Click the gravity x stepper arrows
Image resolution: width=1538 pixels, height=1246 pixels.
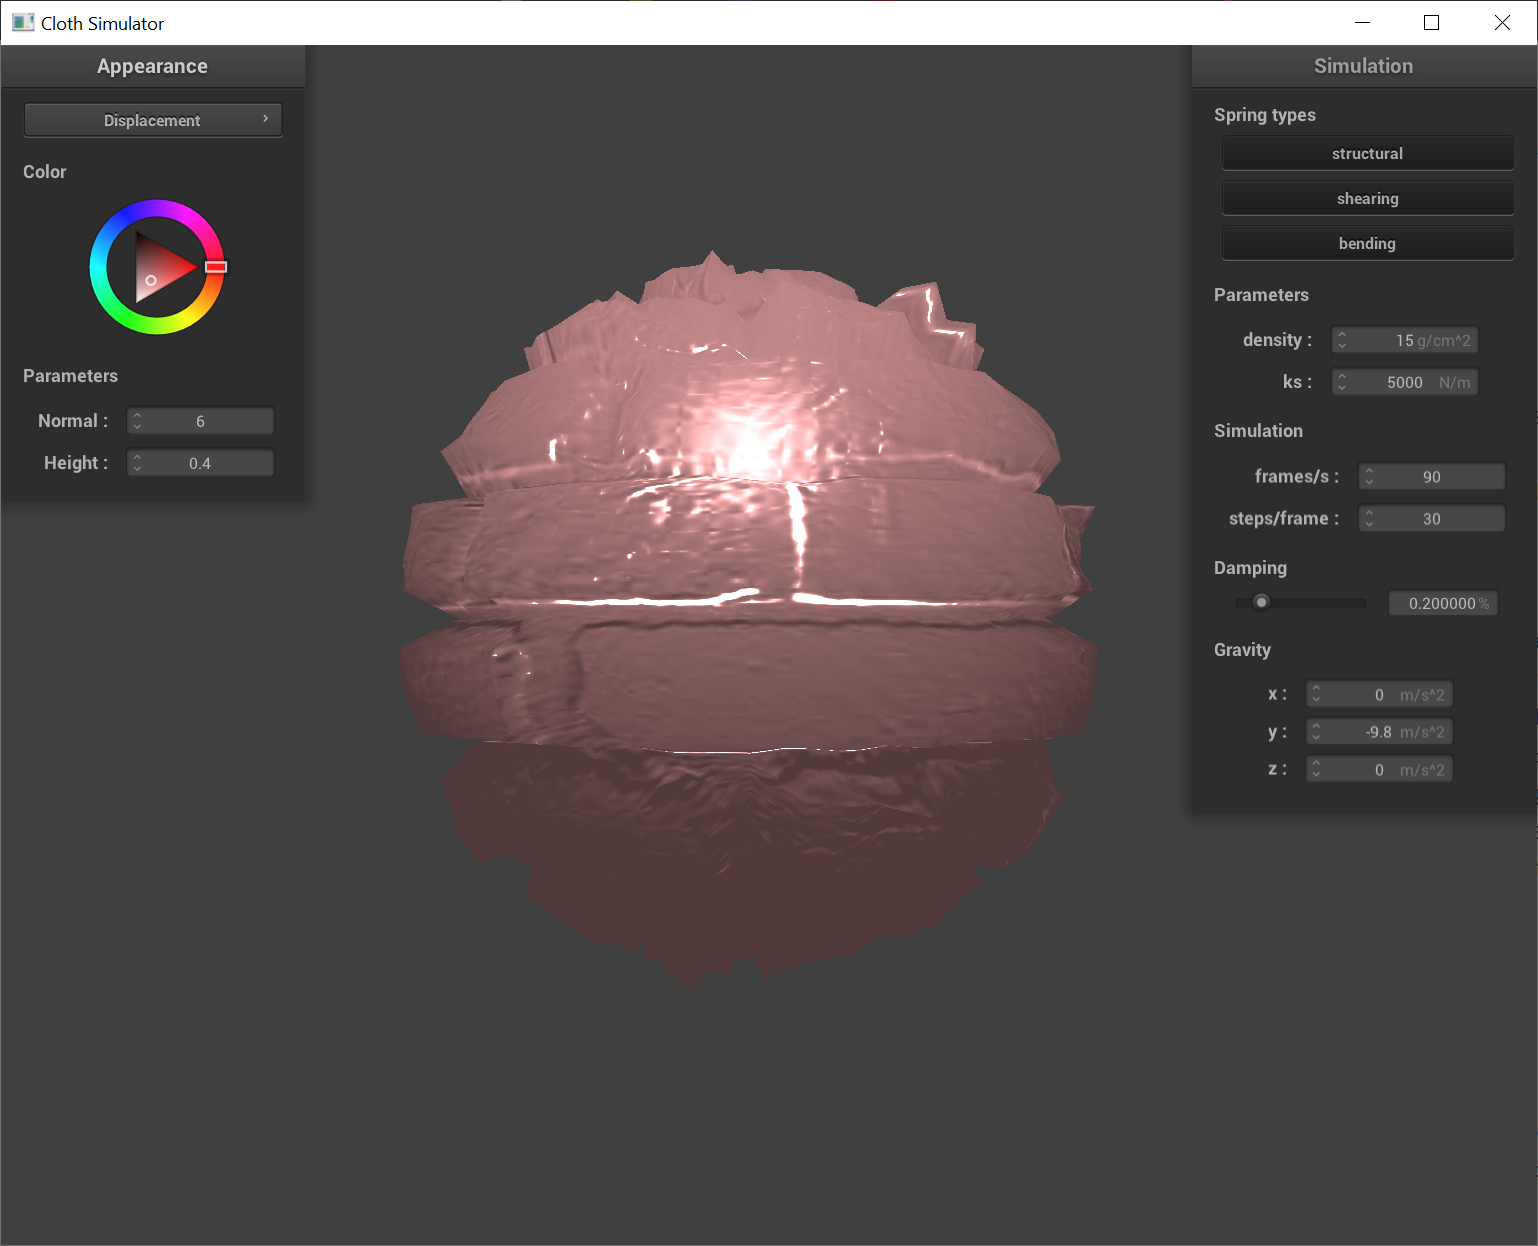(1316, 695)
